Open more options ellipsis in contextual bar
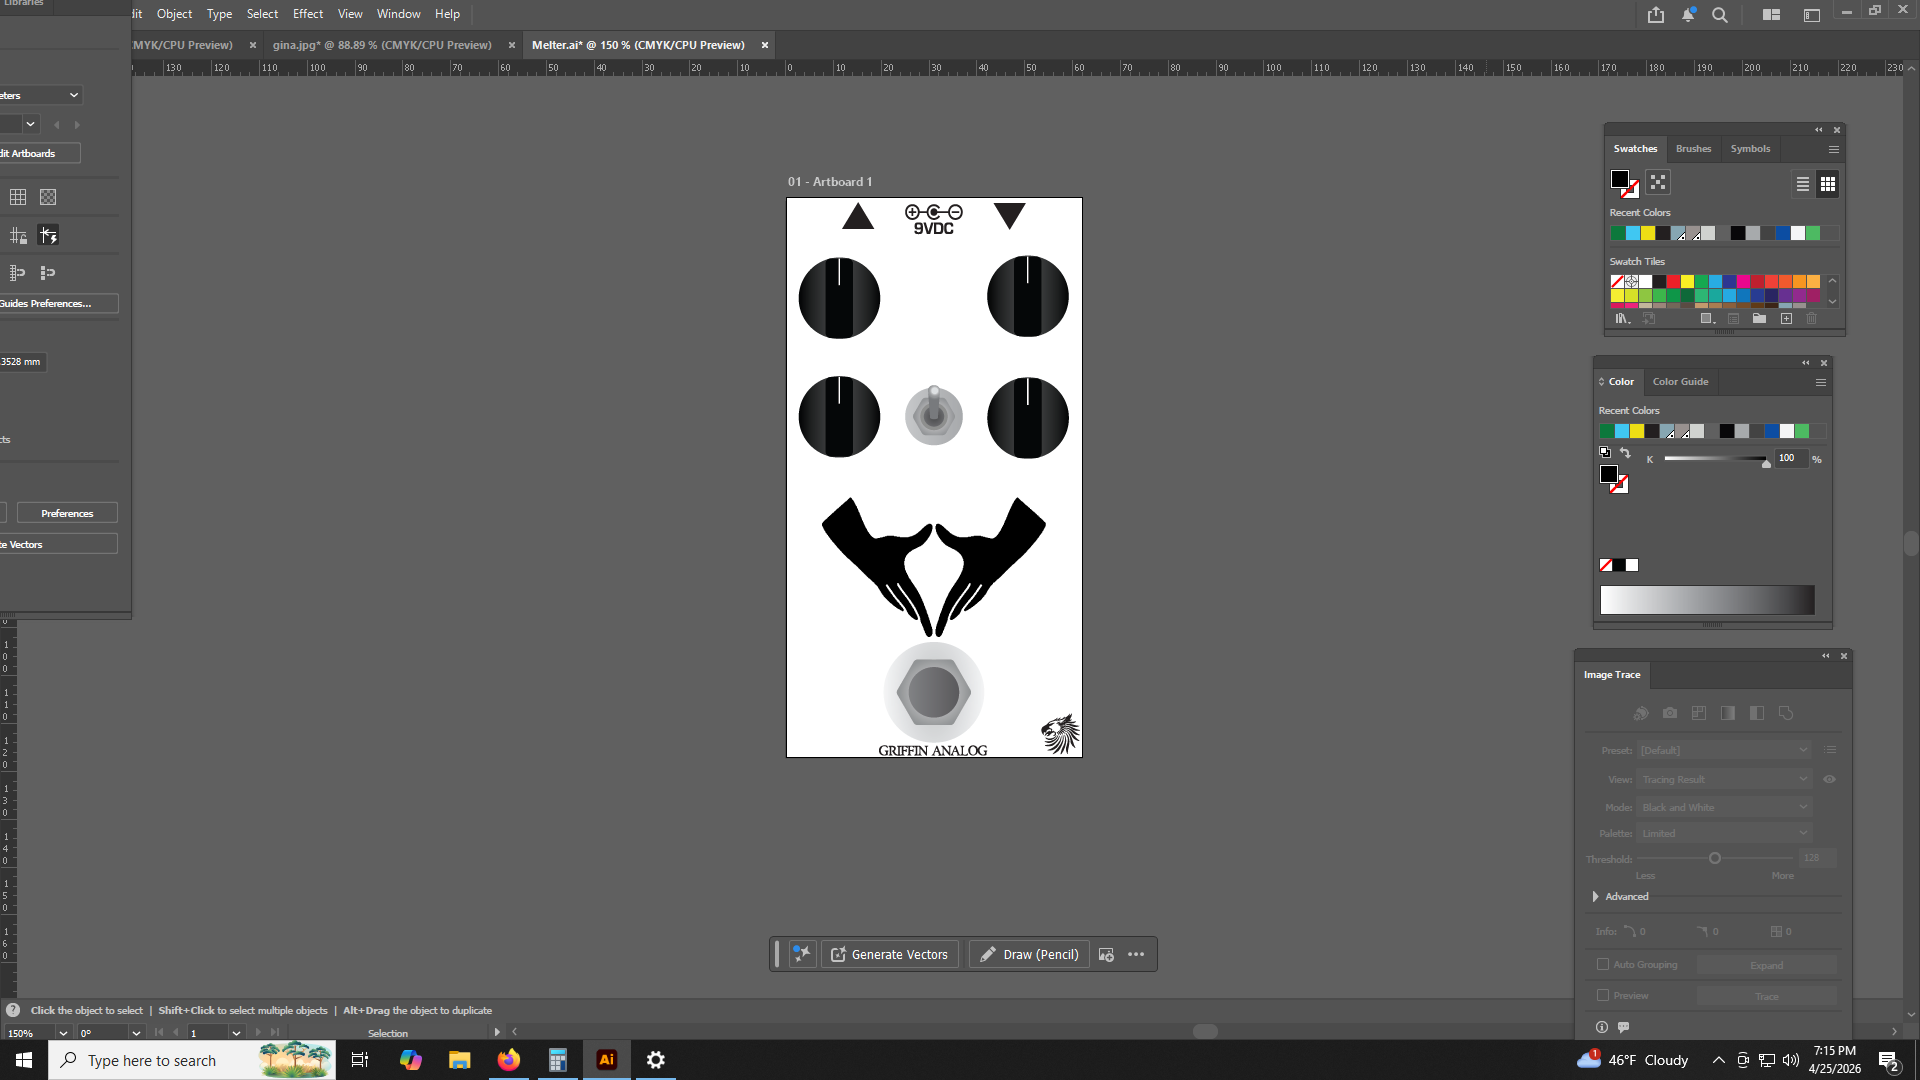1920x1080 pixels. tap(1136, 955)
